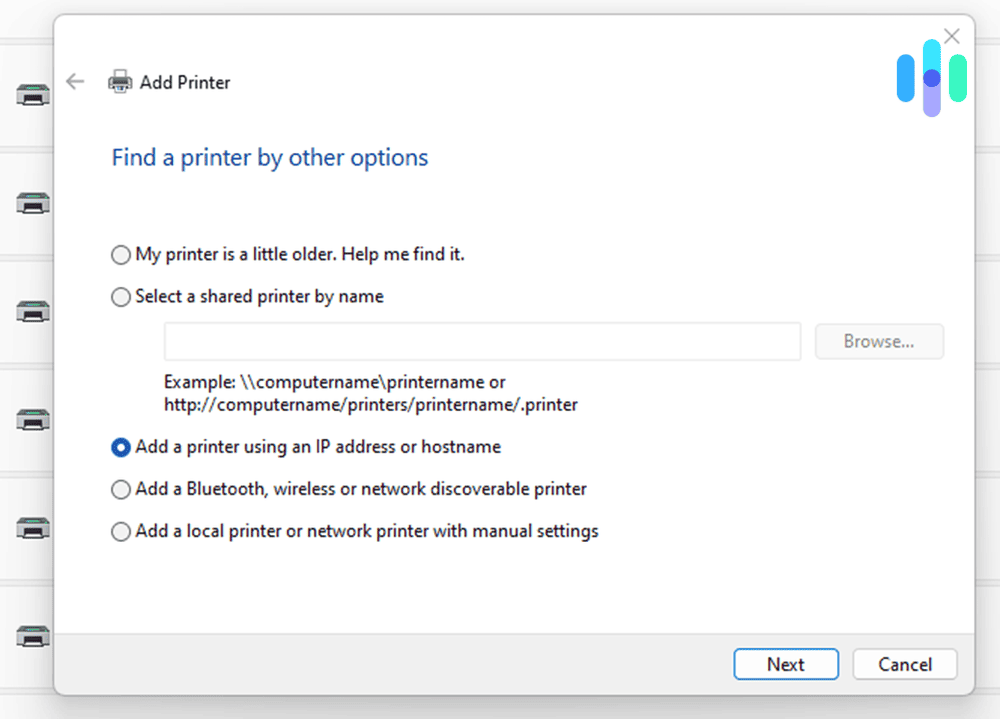Select the third printer icon in left sidebar
This screenshot has height=719, width=1000.
tap(32, 310)
